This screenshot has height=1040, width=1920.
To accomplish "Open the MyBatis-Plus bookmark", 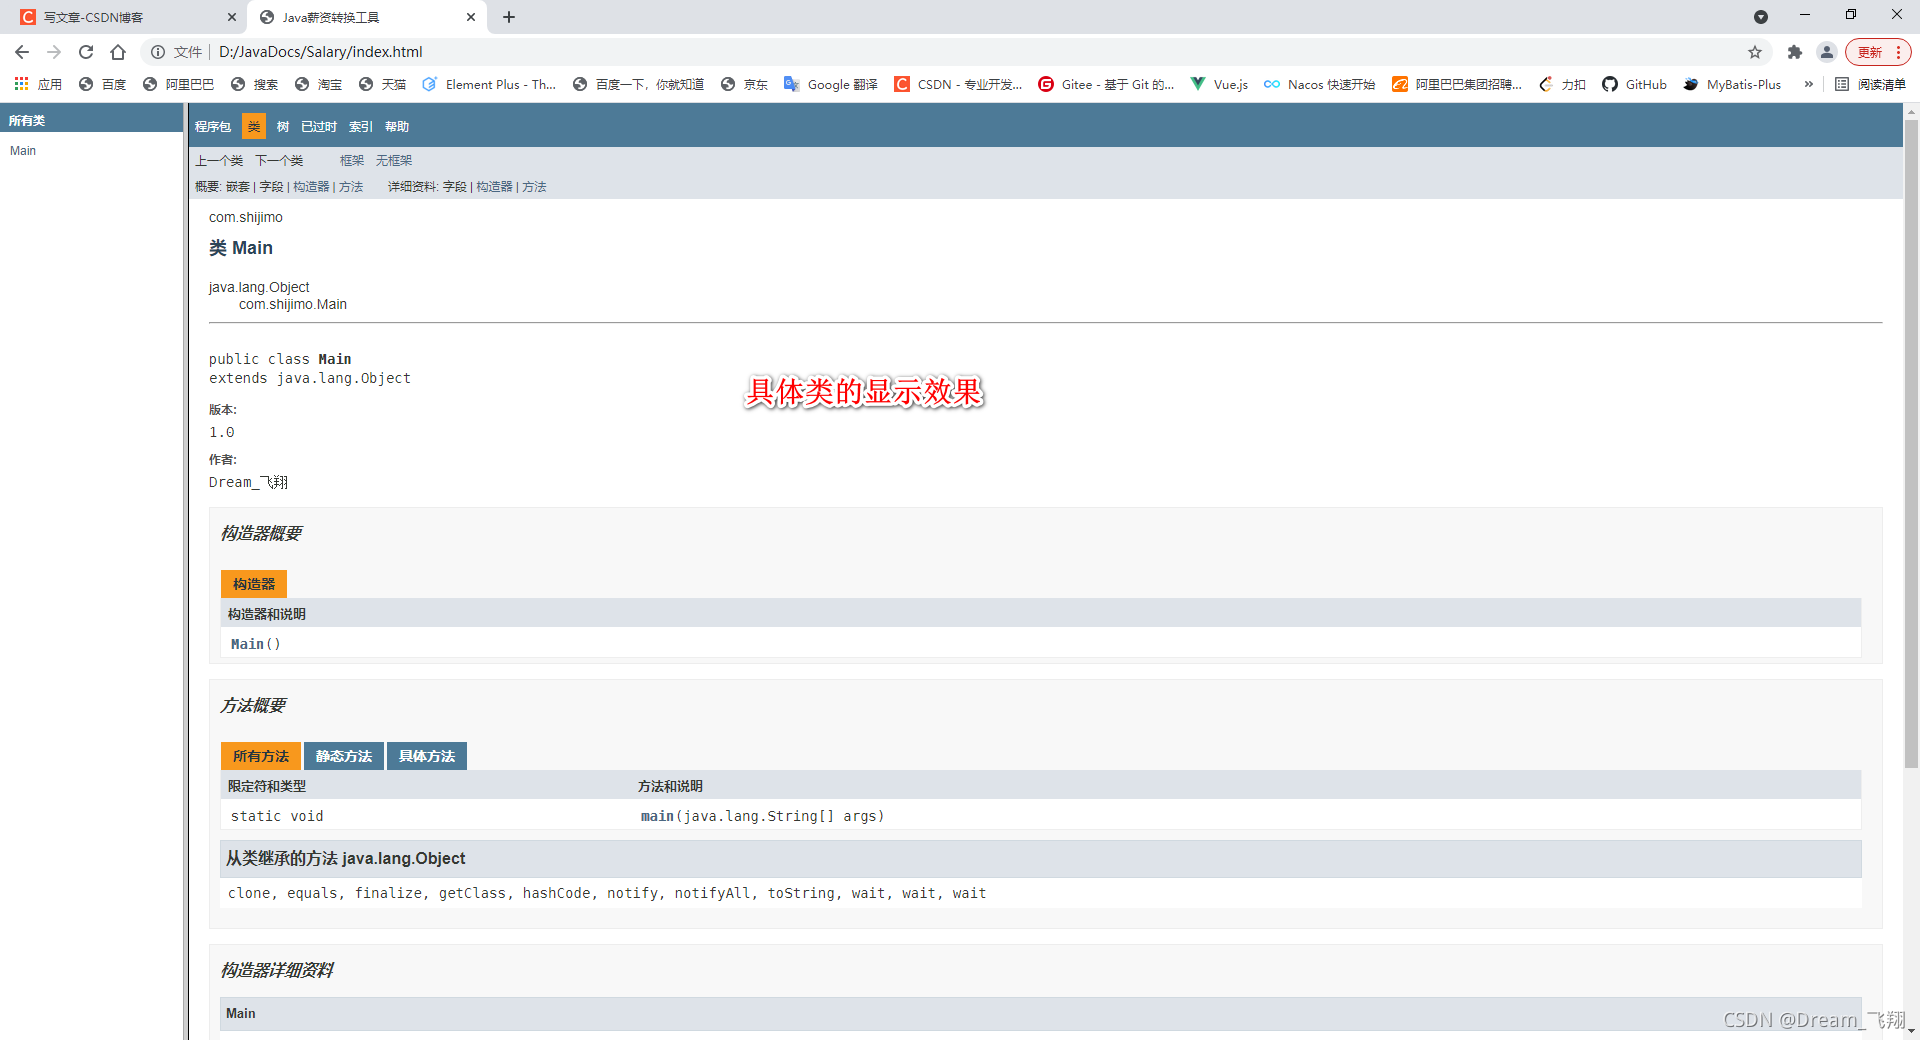I will [1732, 84].
